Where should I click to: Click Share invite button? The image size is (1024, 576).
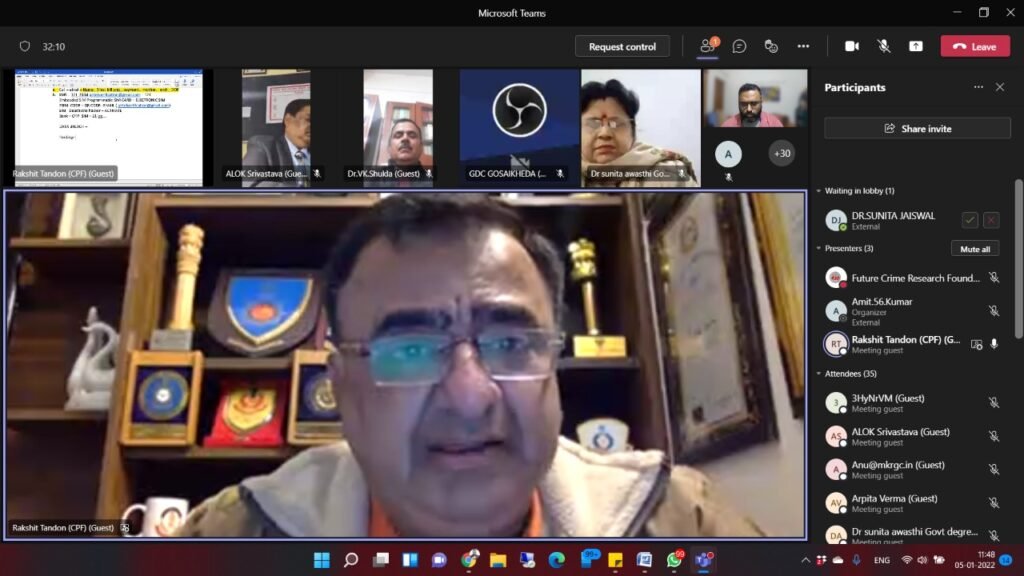pyautogui.click(x=918, y=129)
